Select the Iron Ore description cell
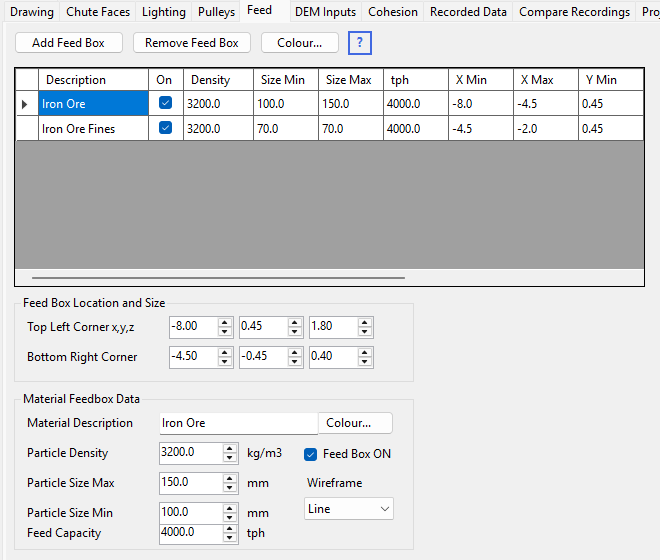This screenshot has height=560, width=660. 93,103
